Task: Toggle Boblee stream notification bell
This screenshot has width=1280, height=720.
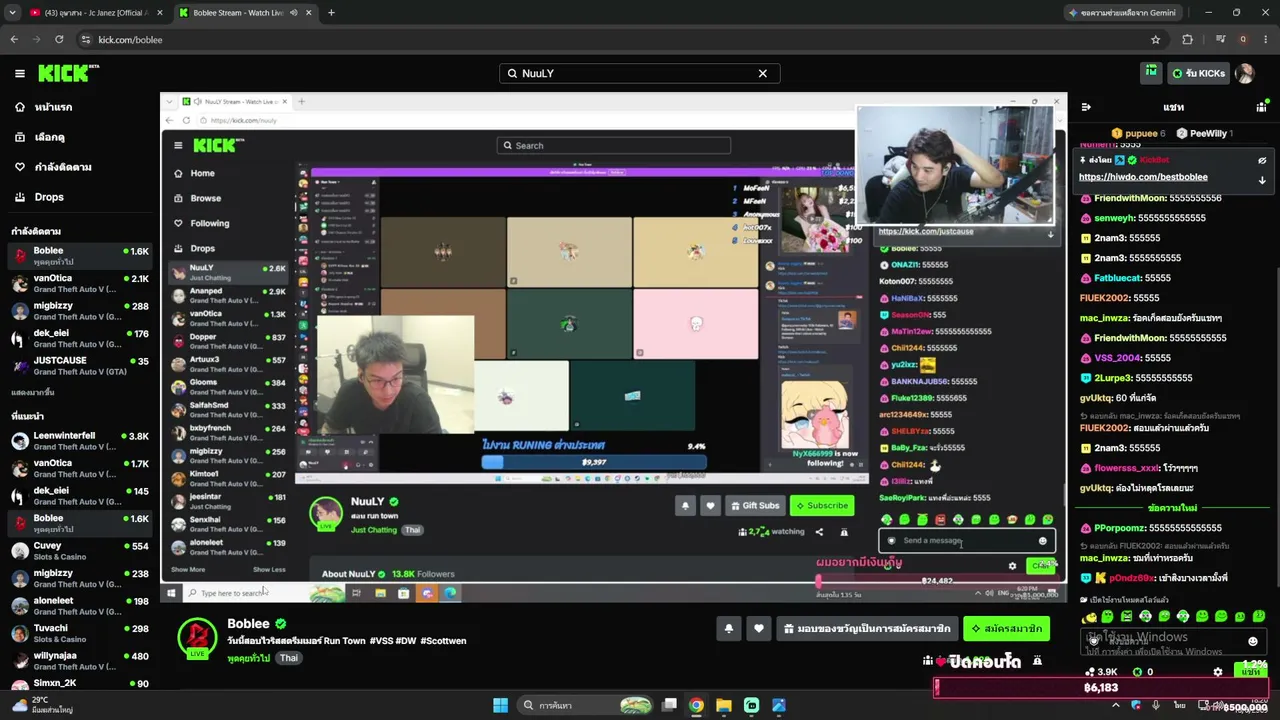Action: point(728,629)
